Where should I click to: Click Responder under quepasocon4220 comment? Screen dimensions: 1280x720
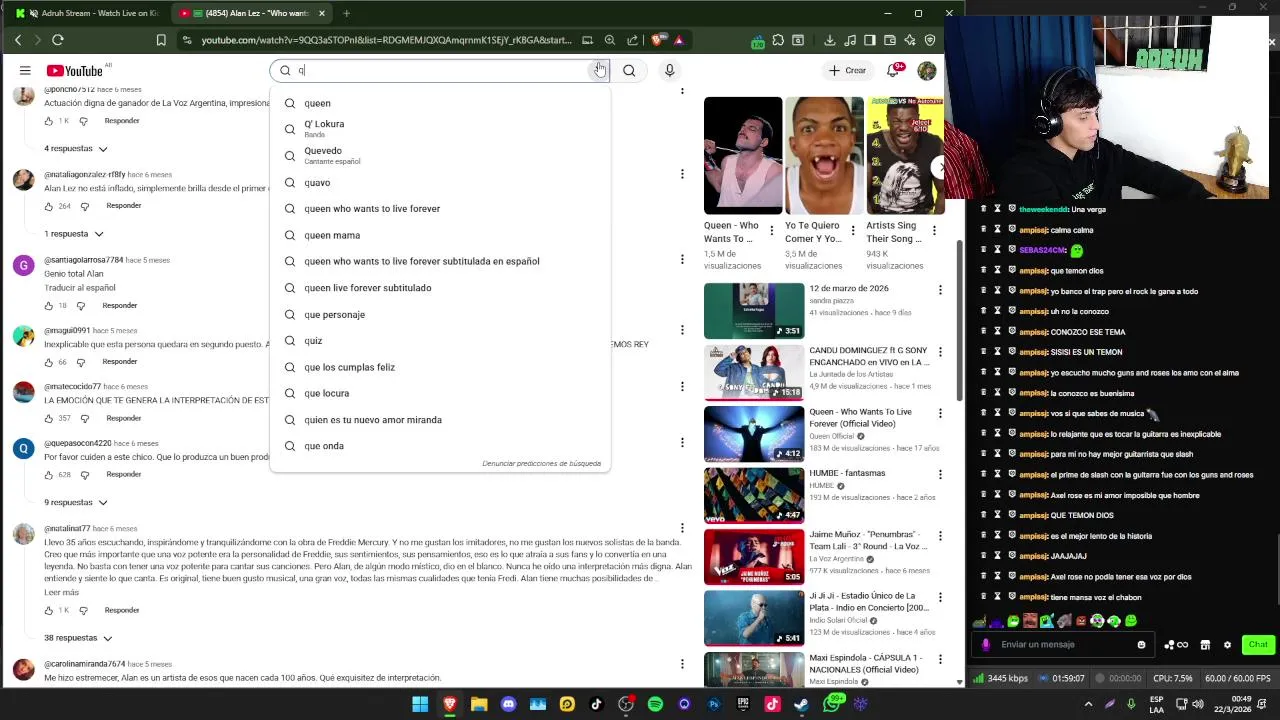coord(123,474)
